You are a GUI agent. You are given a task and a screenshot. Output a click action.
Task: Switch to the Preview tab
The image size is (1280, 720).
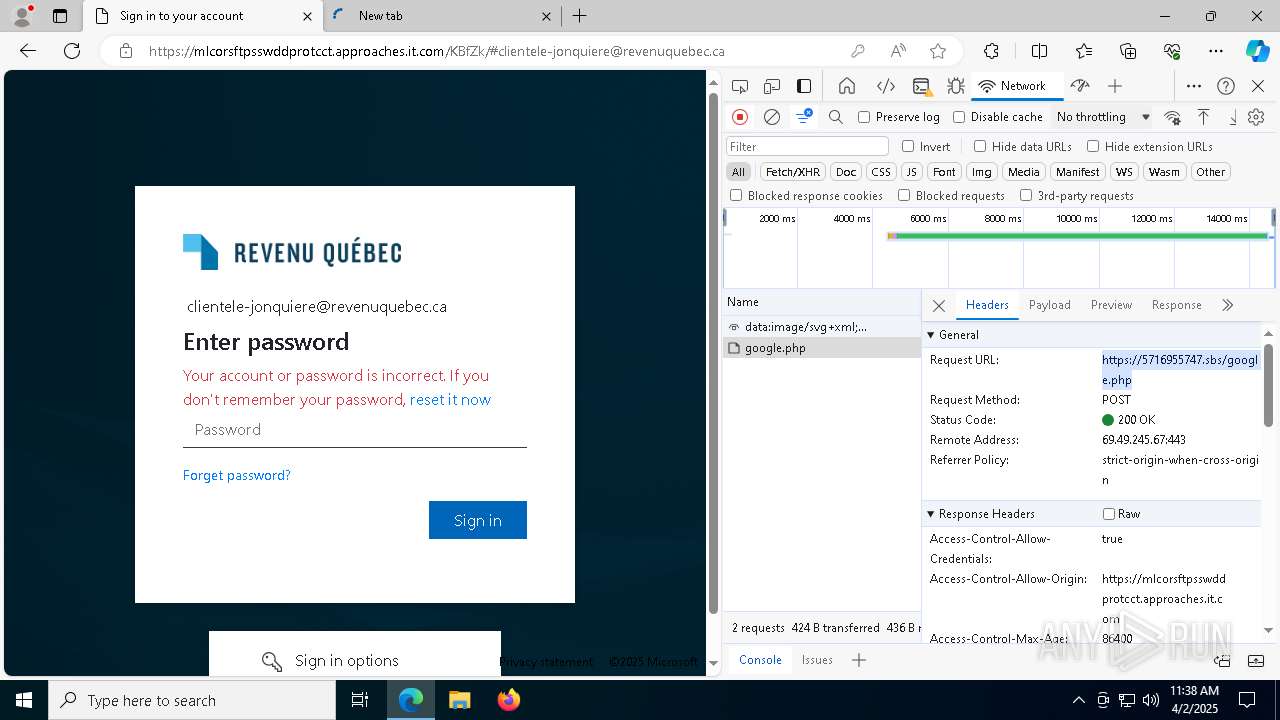(1111, 305)
